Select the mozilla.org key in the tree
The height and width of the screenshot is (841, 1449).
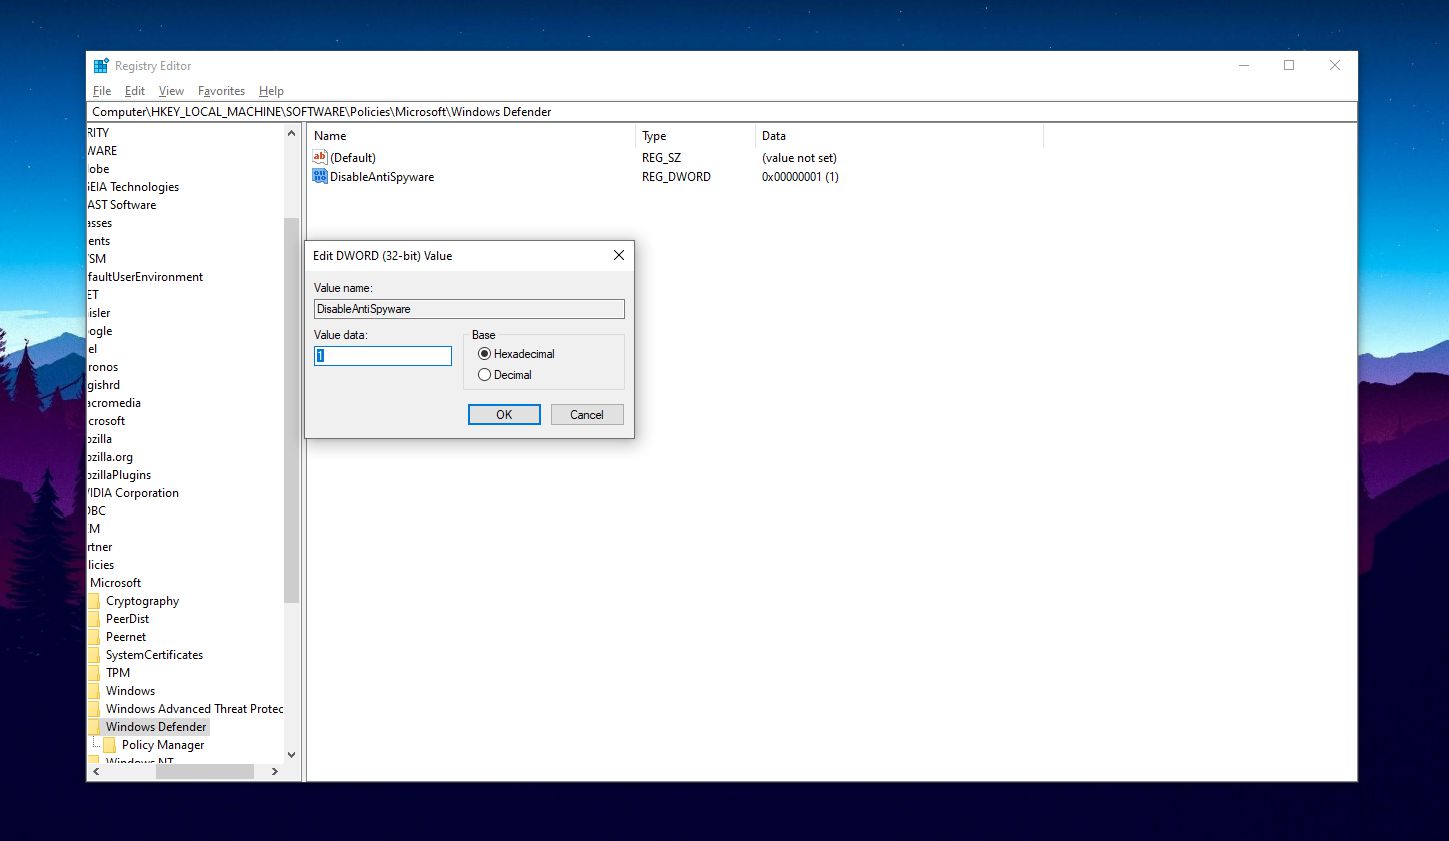[x=110, y=457]
